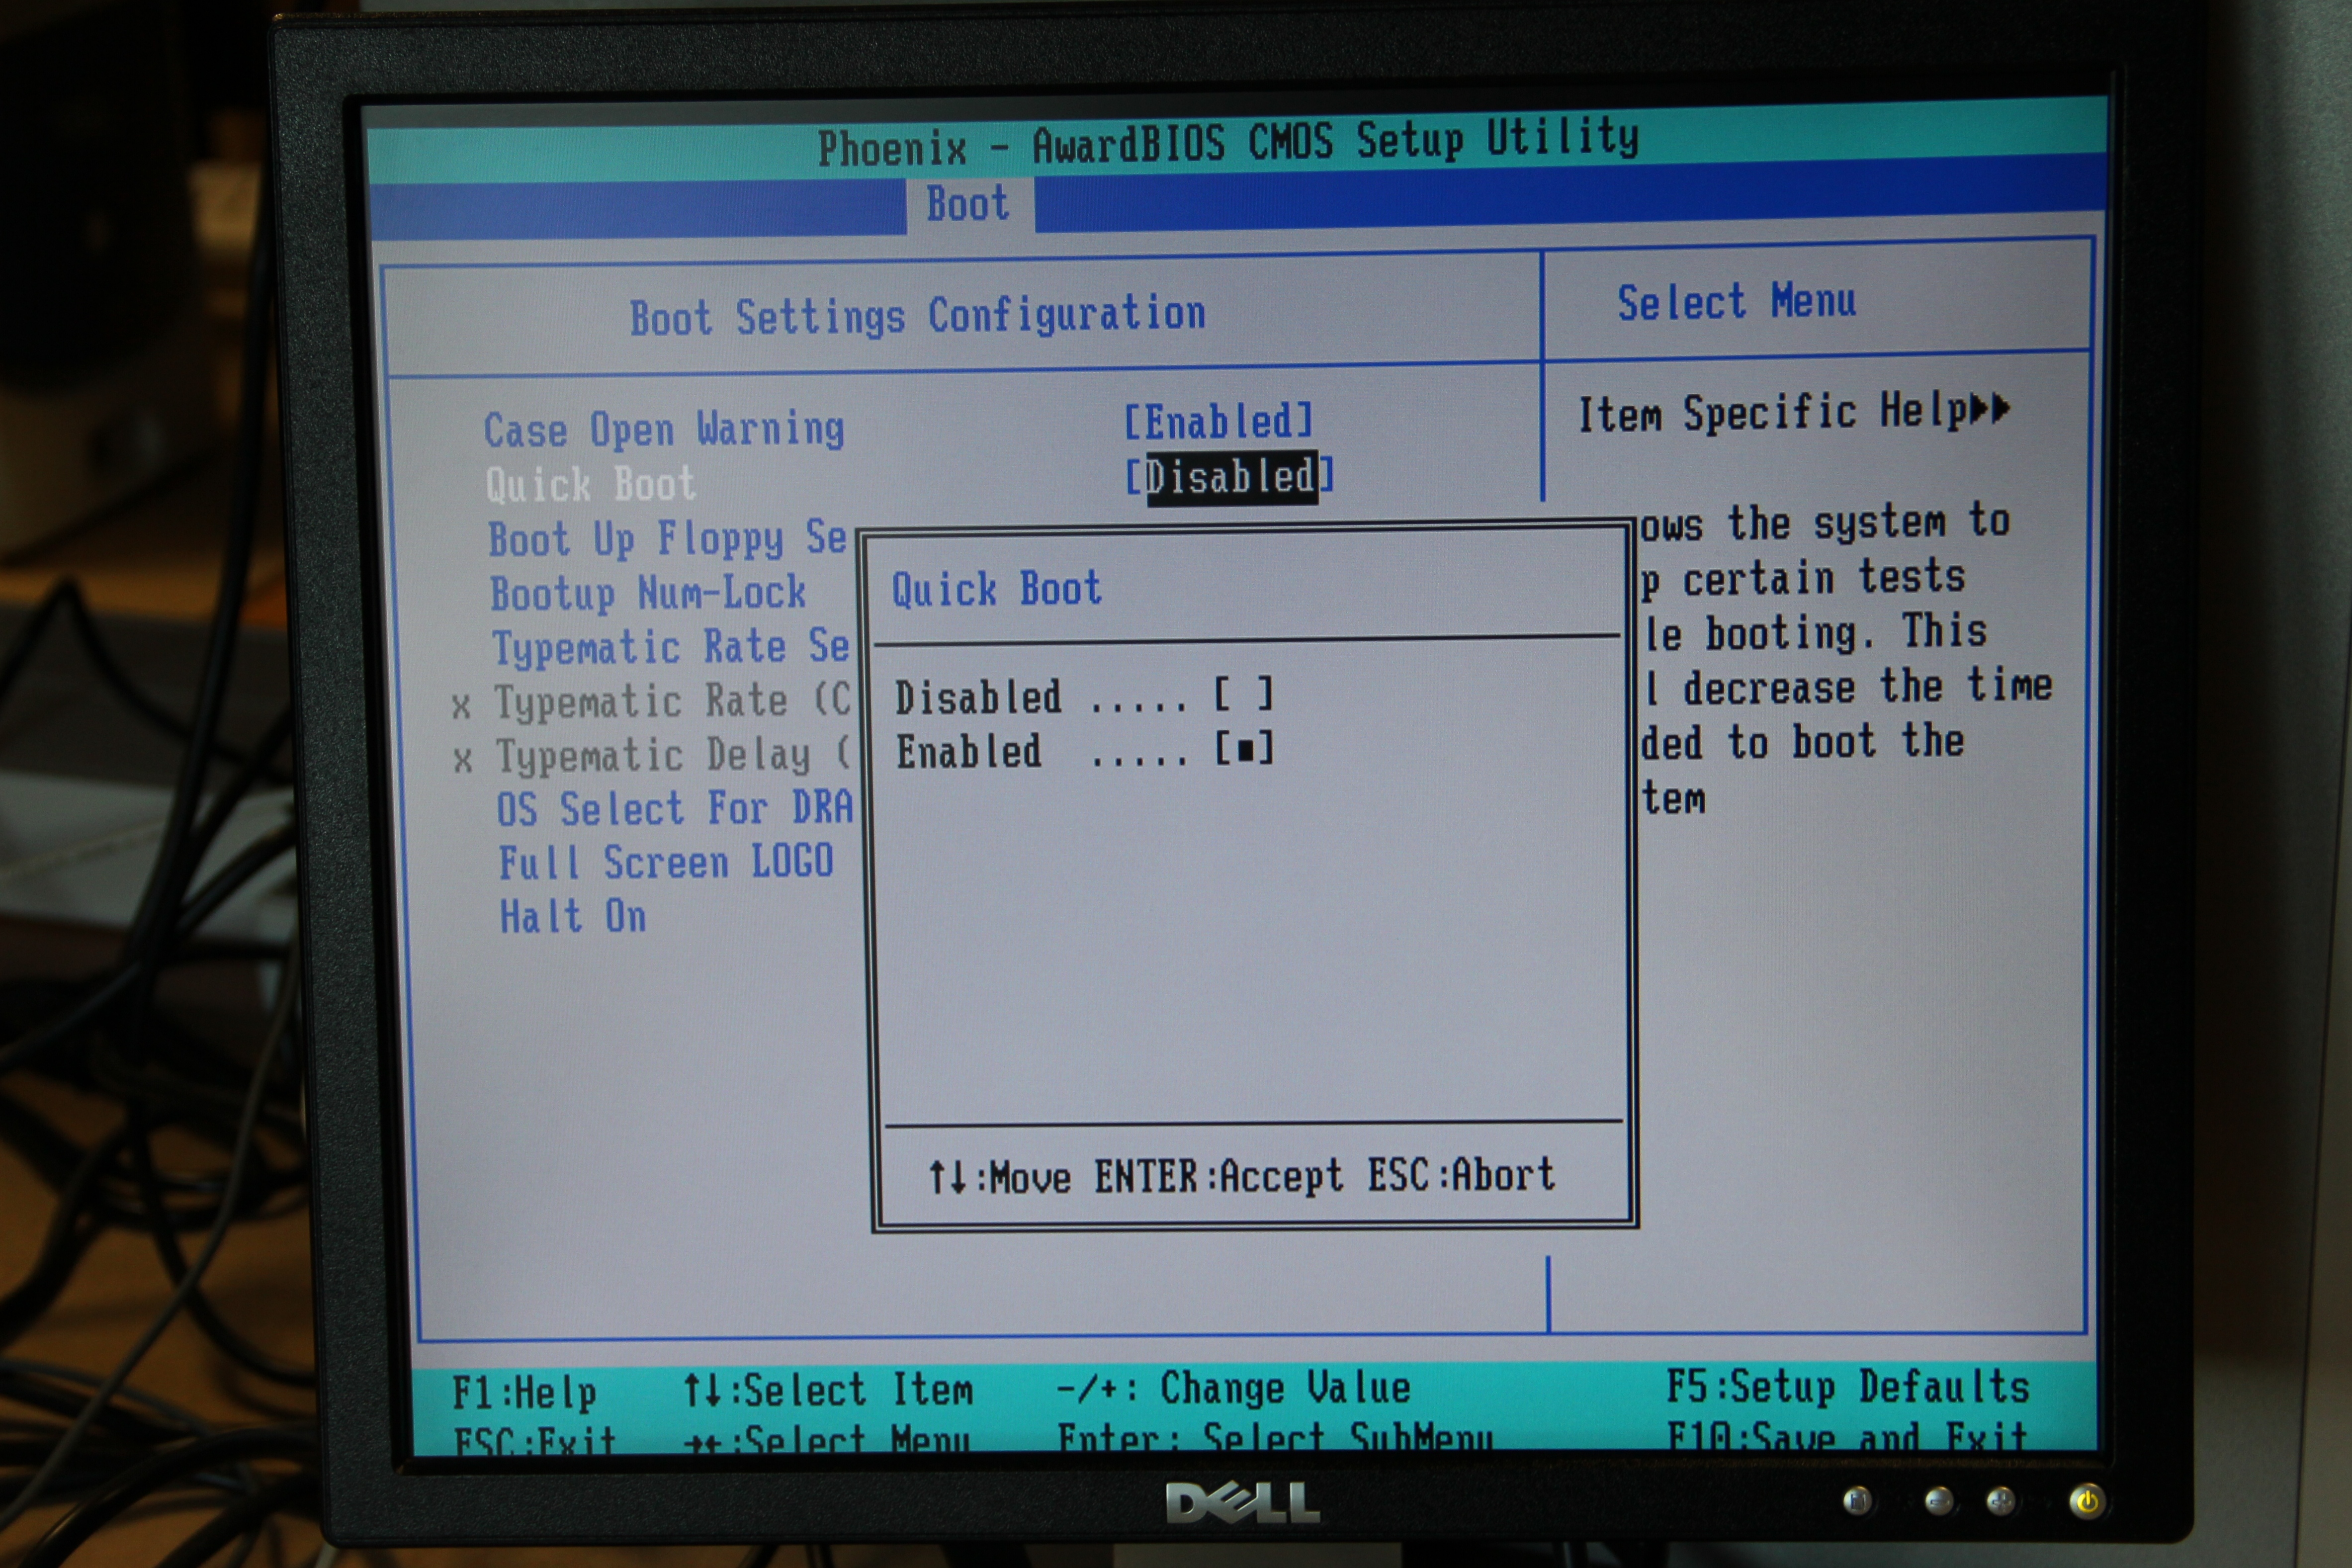Screen dimensions: 2352x1568
Task: Click the Quick Boot popup title
Action: click(997, 589)
